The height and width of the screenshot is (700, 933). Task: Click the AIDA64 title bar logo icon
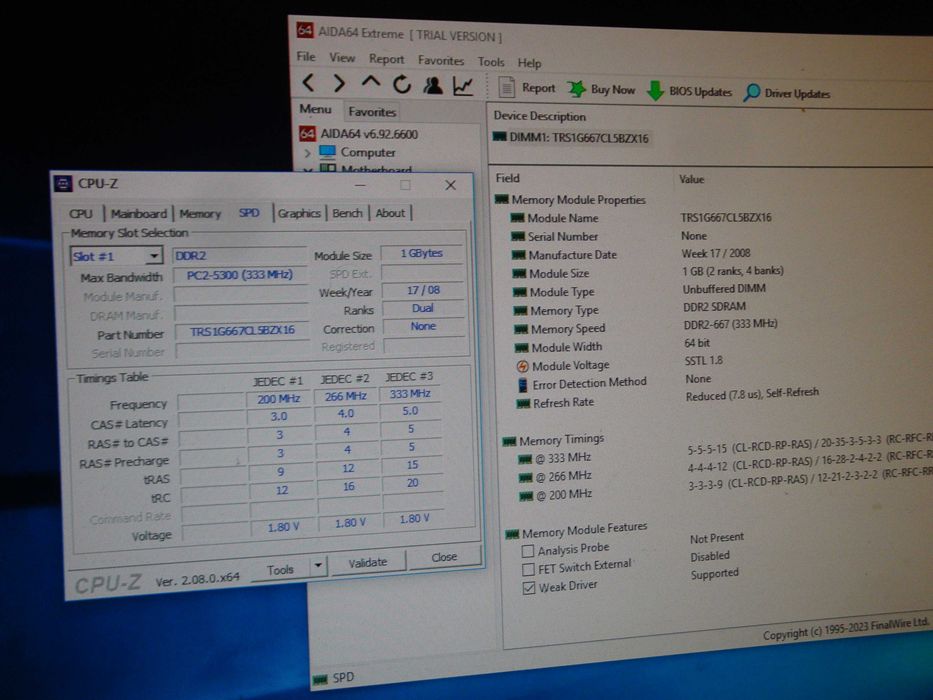(305, 30)
